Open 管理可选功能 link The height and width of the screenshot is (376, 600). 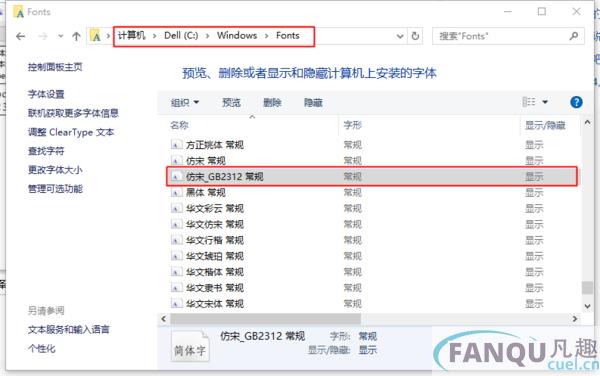pos(55,189)
